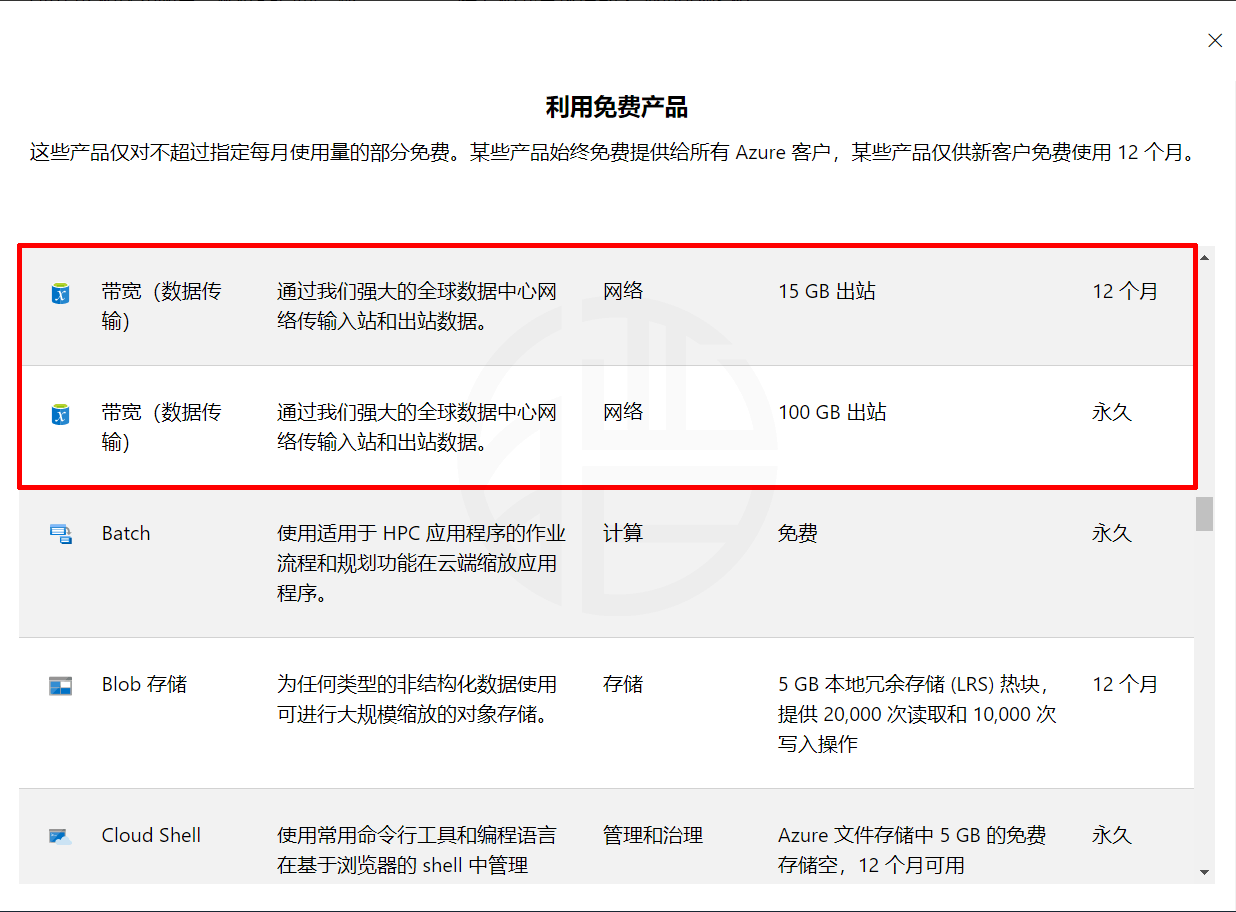
Task: Click the bandwidth icon in the 12 个月 row
Action: pyautogui.click(x=61, y=293)
